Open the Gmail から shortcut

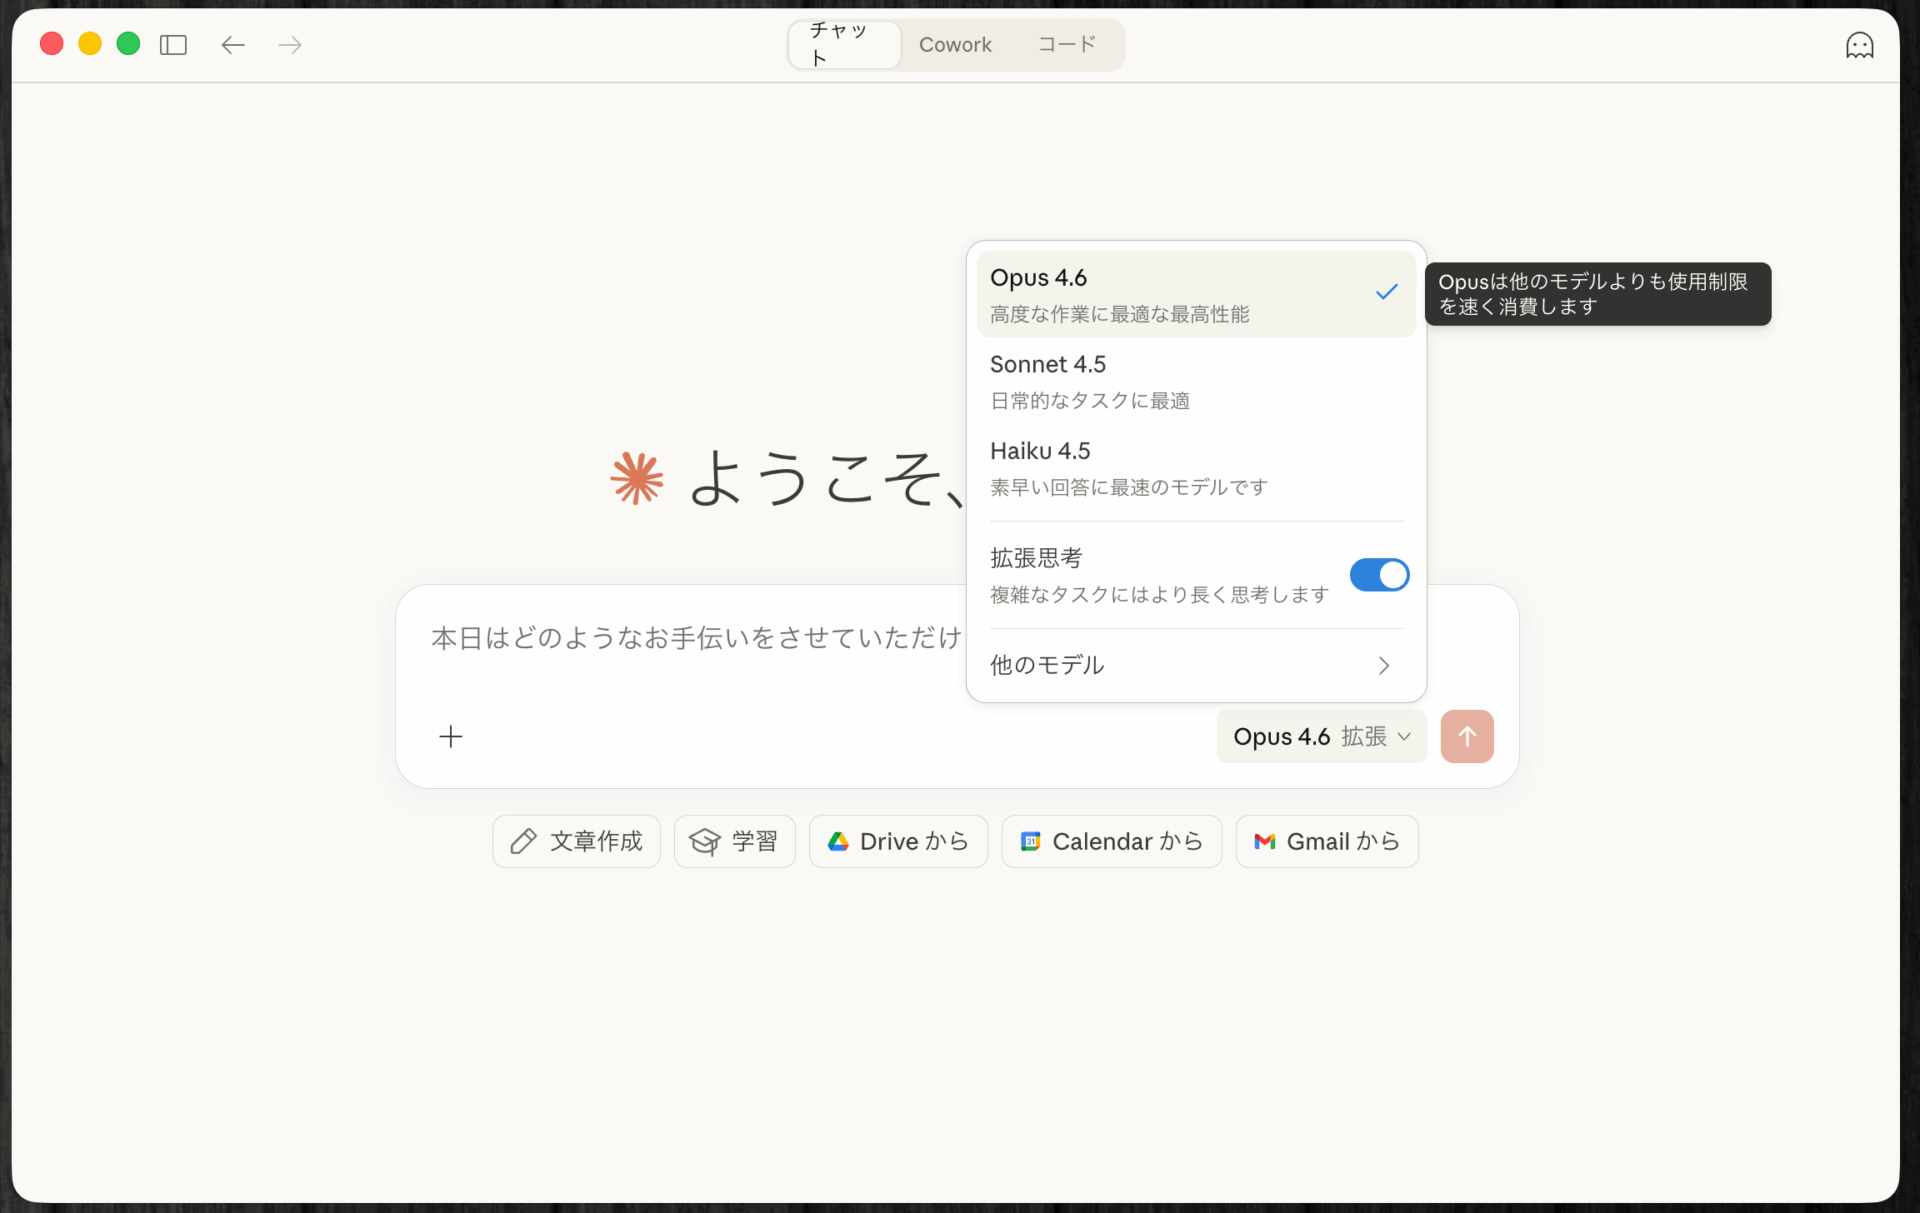pyautogui.click(x=1326, y=841)
